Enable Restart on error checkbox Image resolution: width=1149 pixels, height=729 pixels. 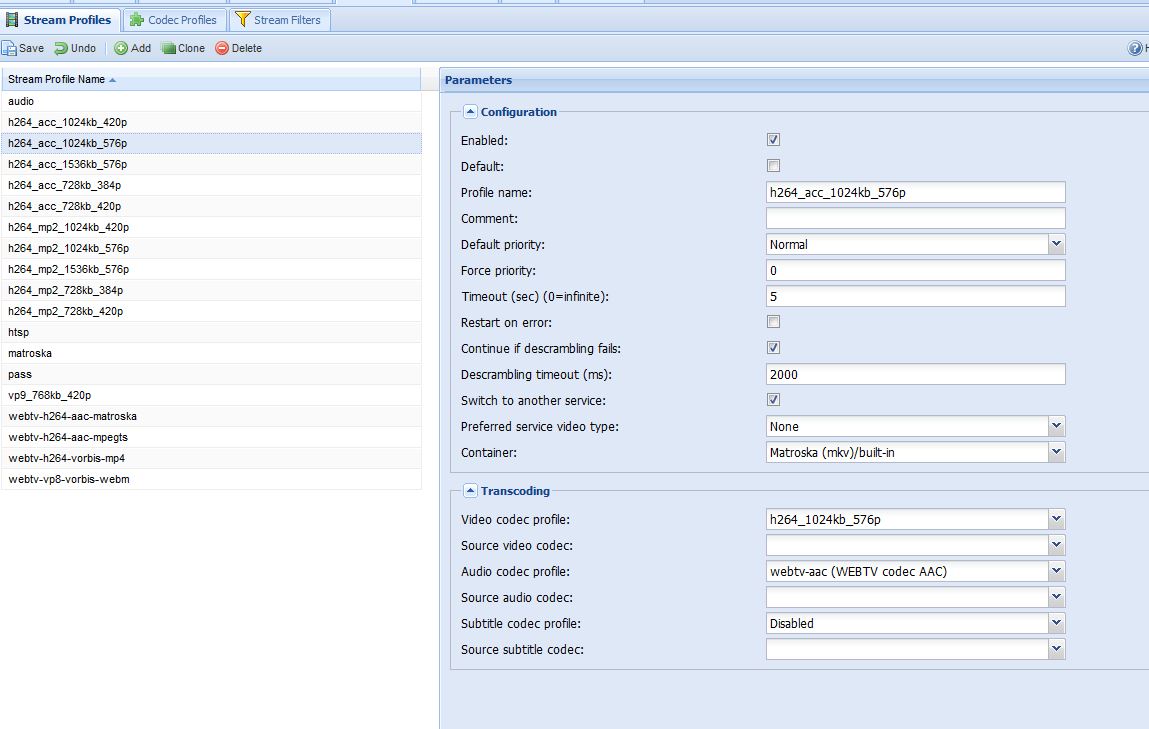(773, 322)
